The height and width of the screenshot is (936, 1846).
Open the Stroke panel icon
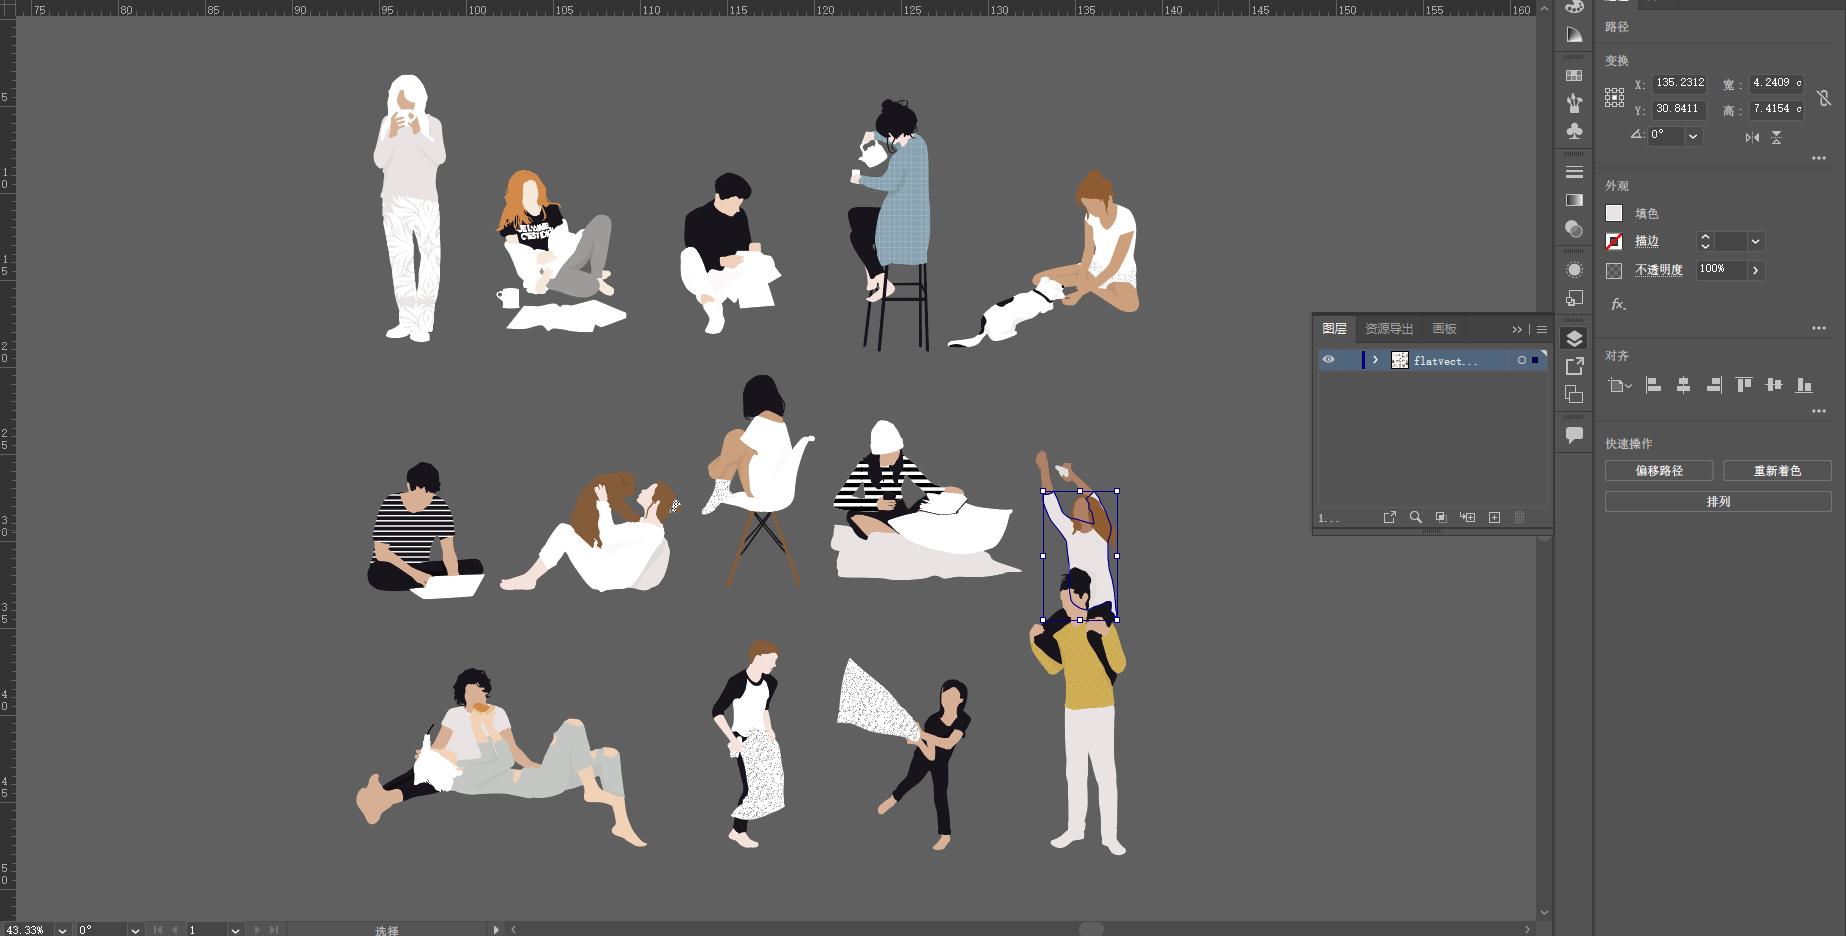click(x=1574, y=172)
